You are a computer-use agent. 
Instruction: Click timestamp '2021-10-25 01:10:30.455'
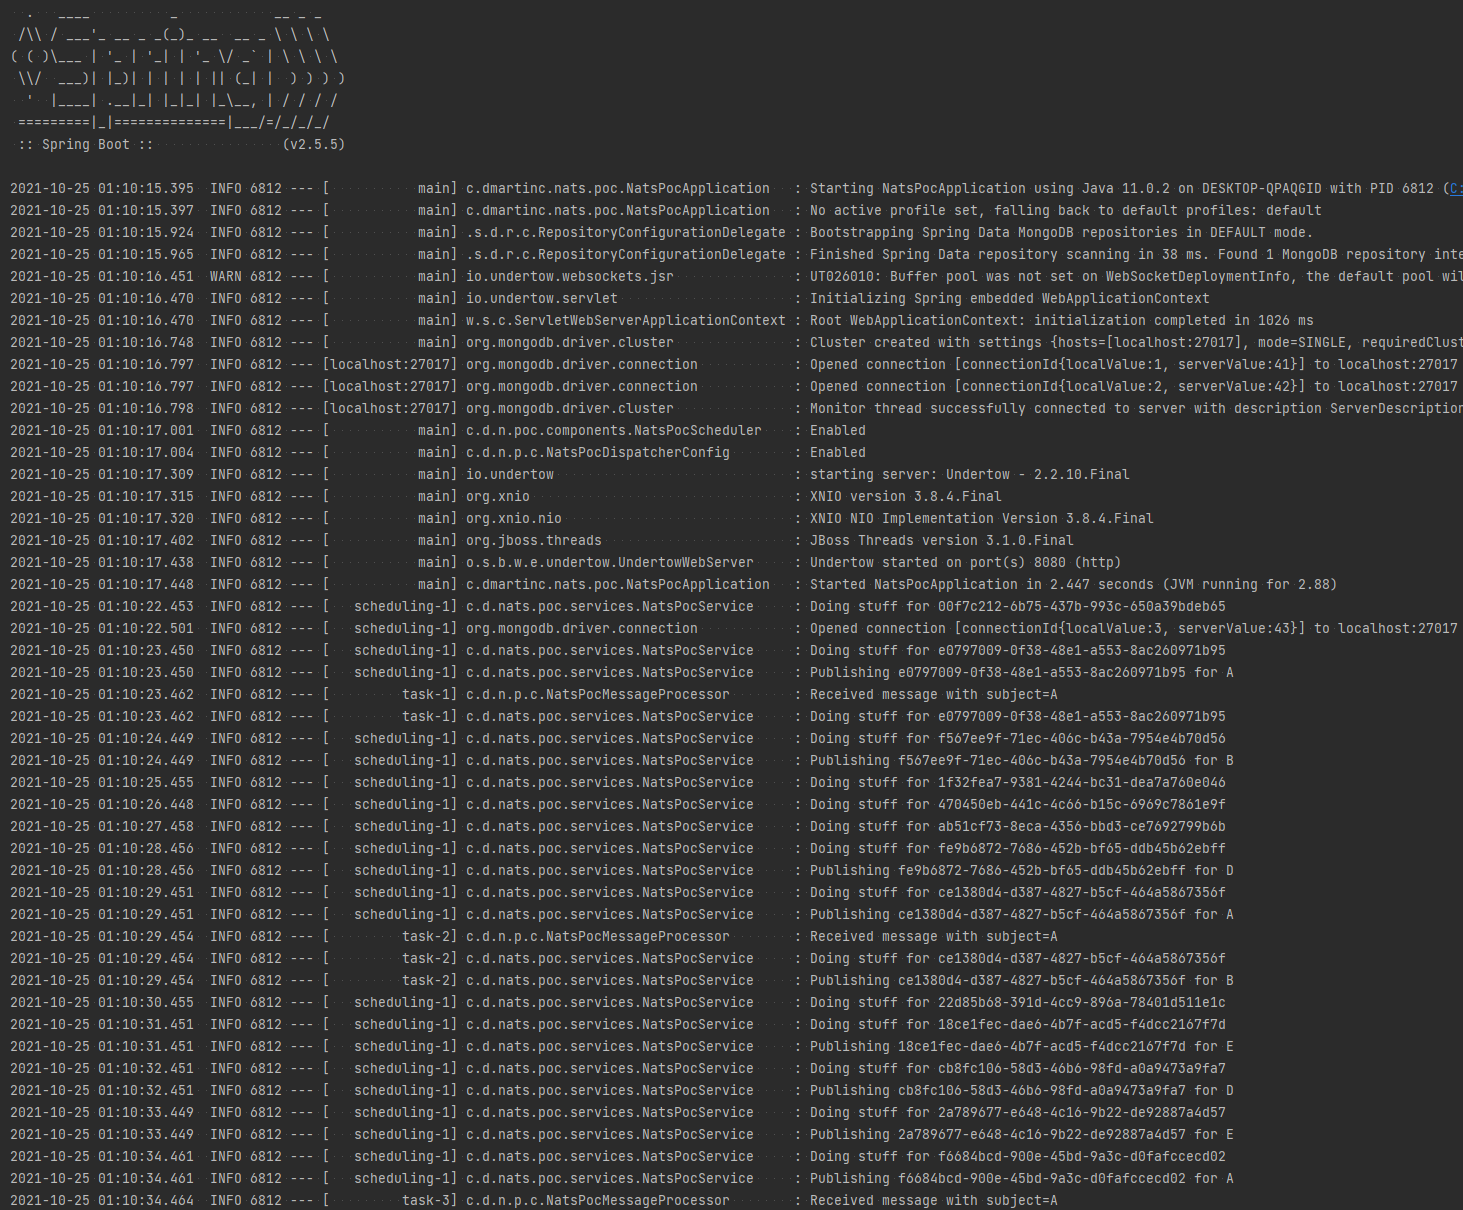tap(102, 1003)
